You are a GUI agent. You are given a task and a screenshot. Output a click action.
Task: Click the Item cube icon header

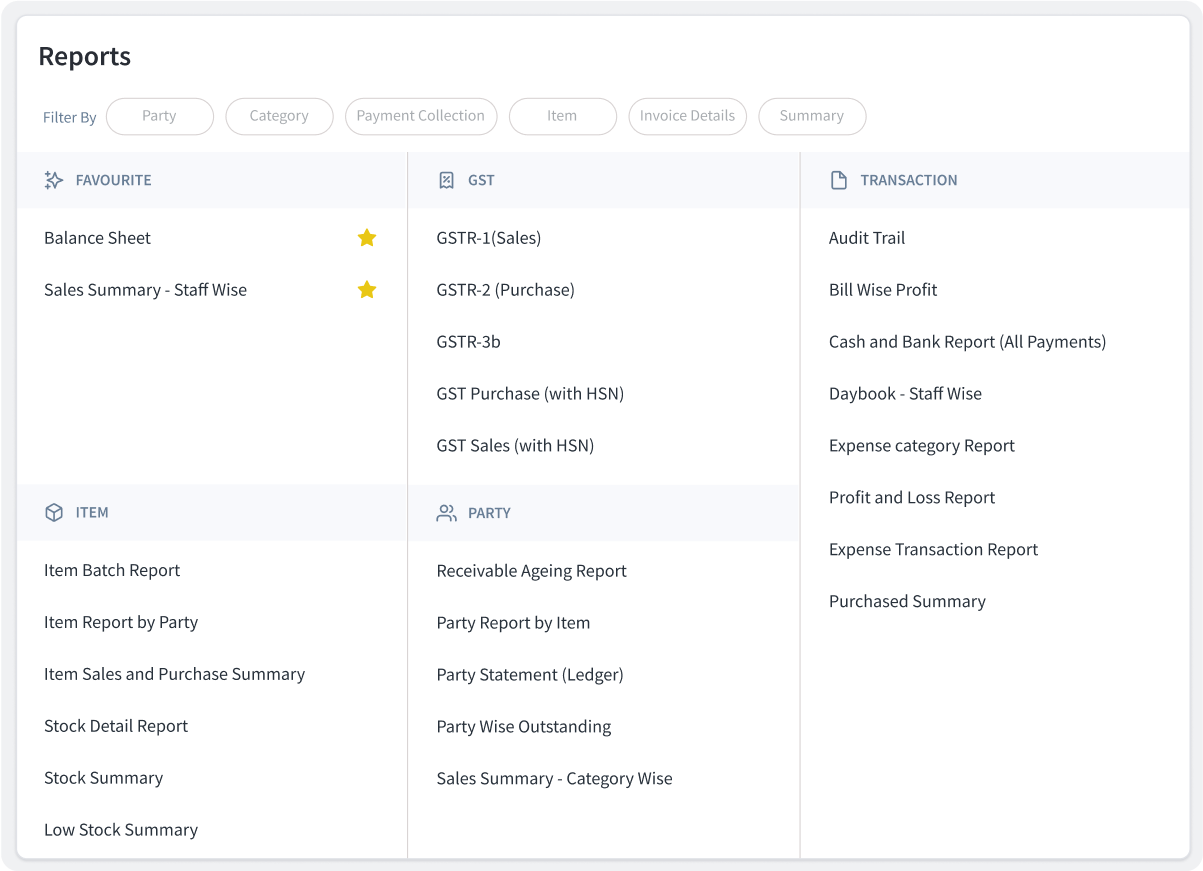[53, 512]
